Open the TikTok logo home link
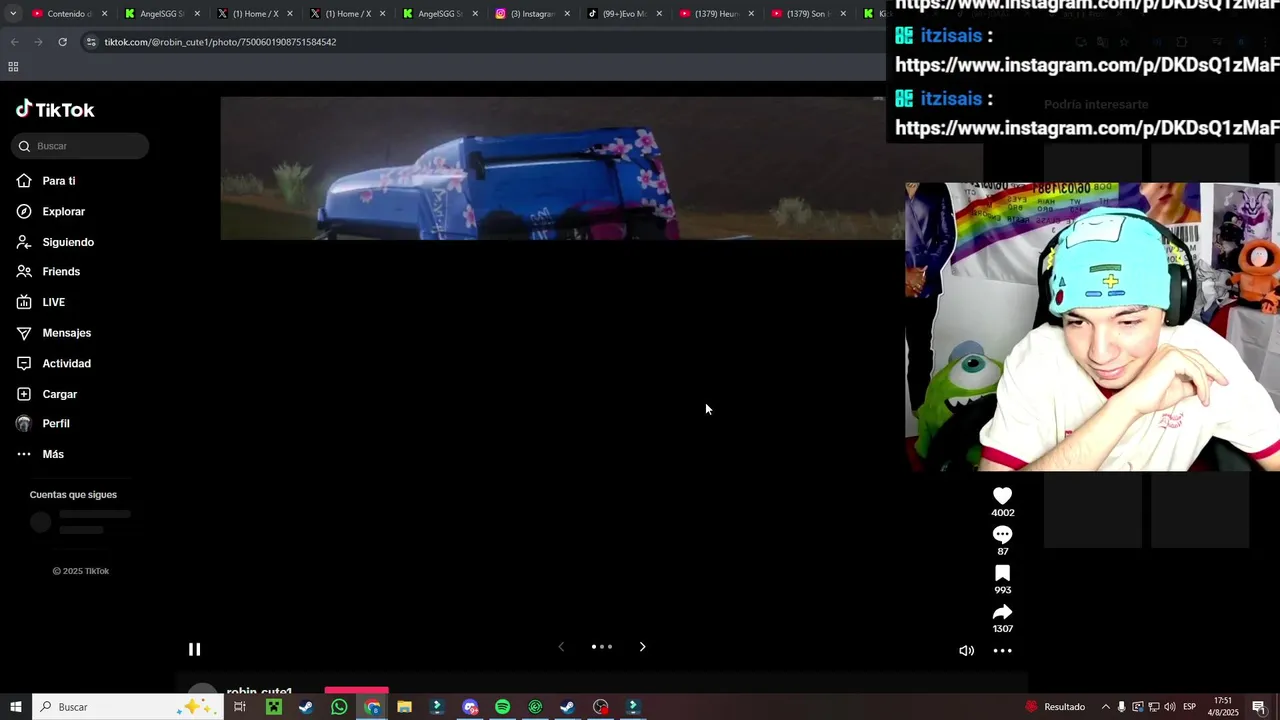1280x720 pixels. pyautogui.click(x=55, y=109)
